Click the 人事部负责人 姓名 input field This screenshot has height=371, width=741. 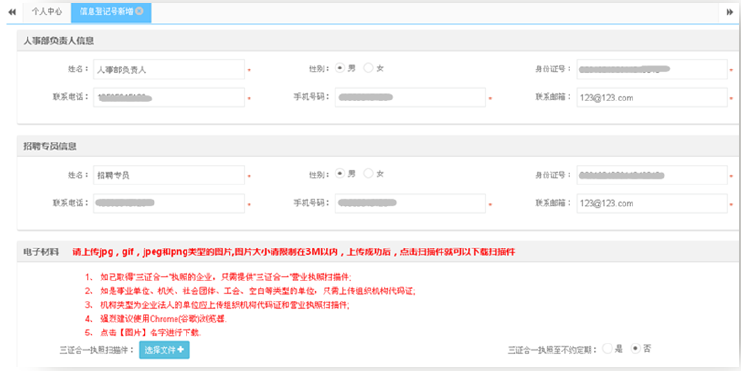pyautogui.click(x=169, y=69)
